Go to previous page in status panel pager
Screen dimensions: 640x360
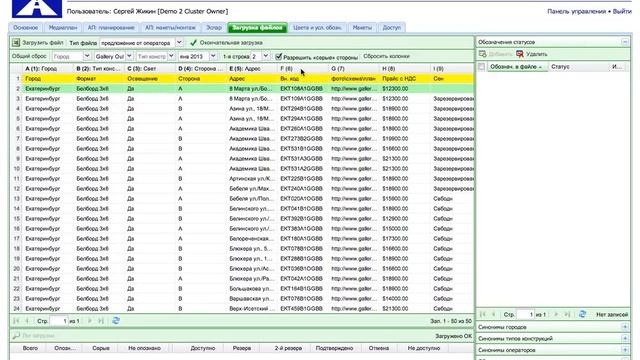[x=494, y=314]
